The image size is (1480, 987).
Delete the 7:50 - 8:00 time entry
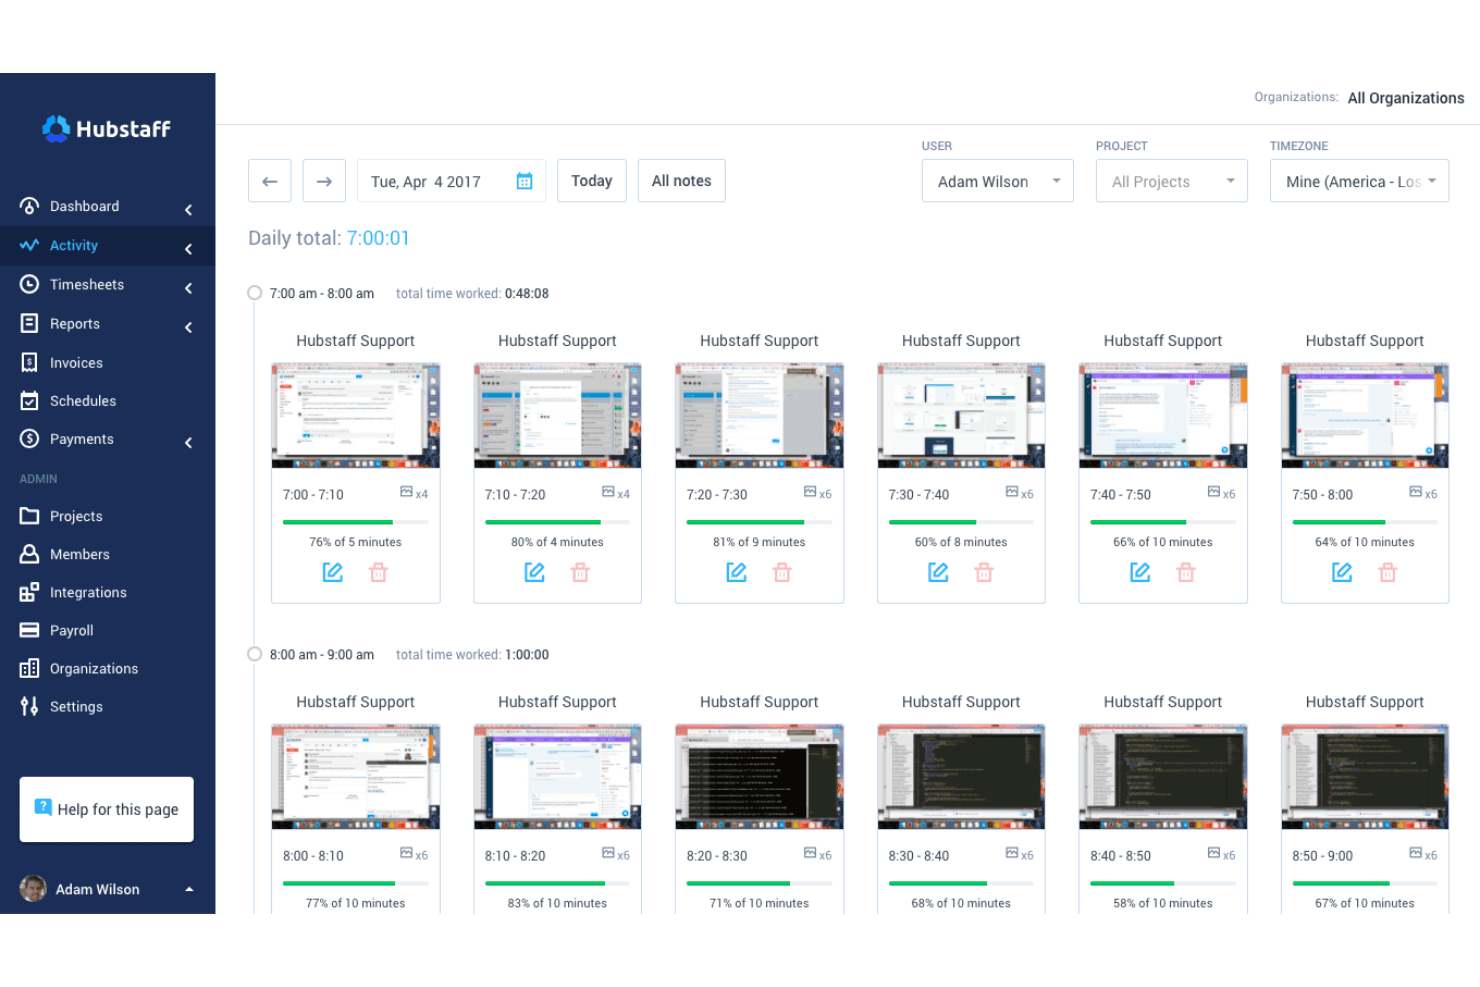[1387, 572]
